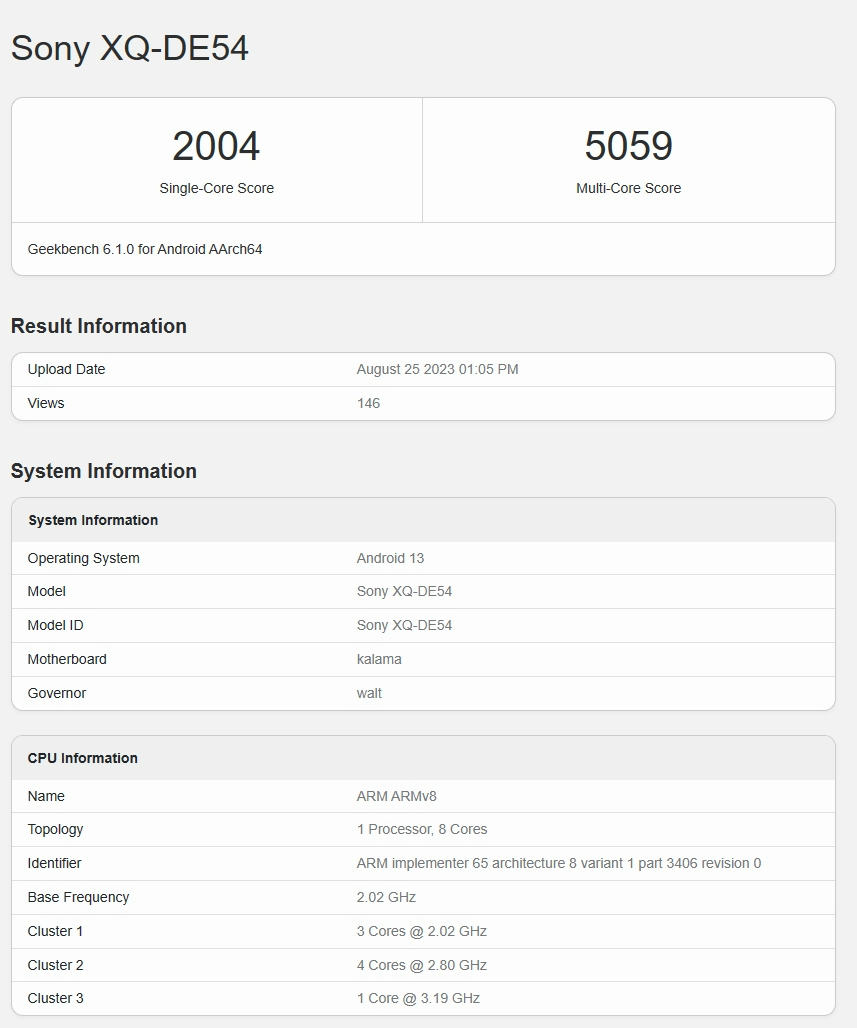Select the single-core score 2004

point(216,146)
